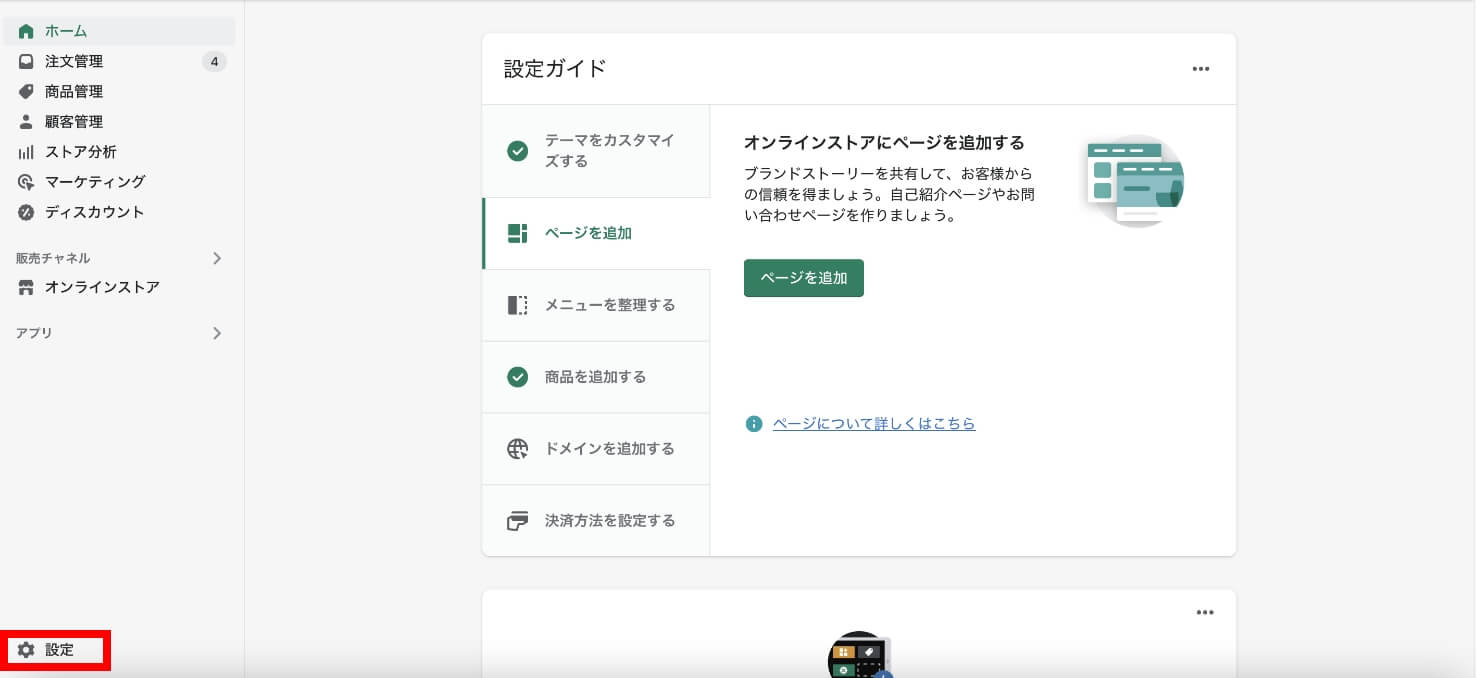Open 商品管理 via the tag icon
The width and height of the screenshot is (1476, 678).
coord(24,91)
